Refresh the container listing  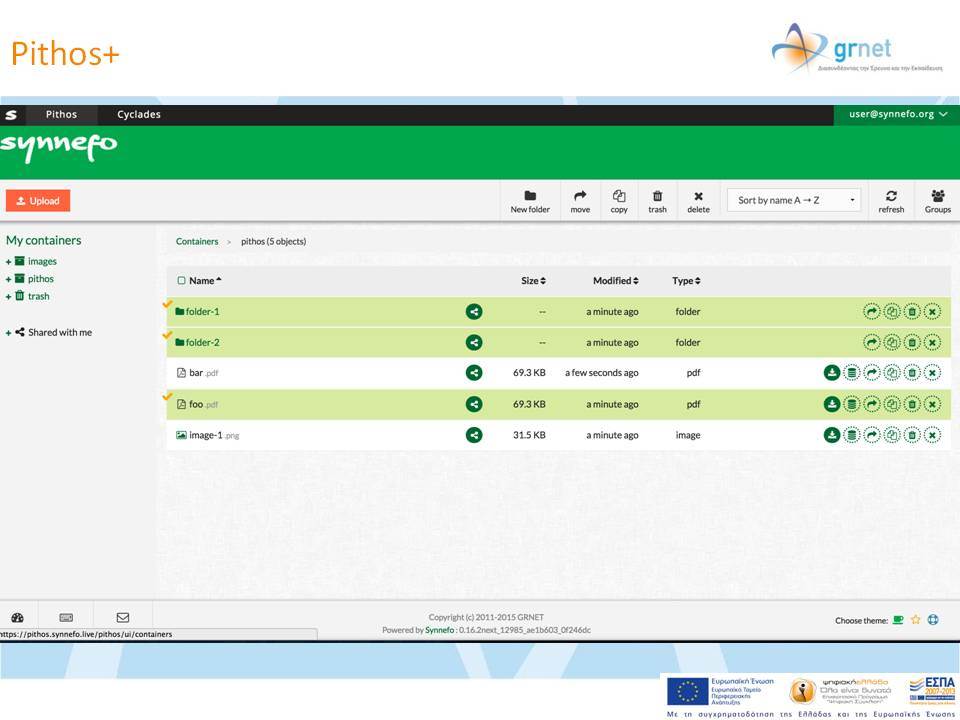891,201
